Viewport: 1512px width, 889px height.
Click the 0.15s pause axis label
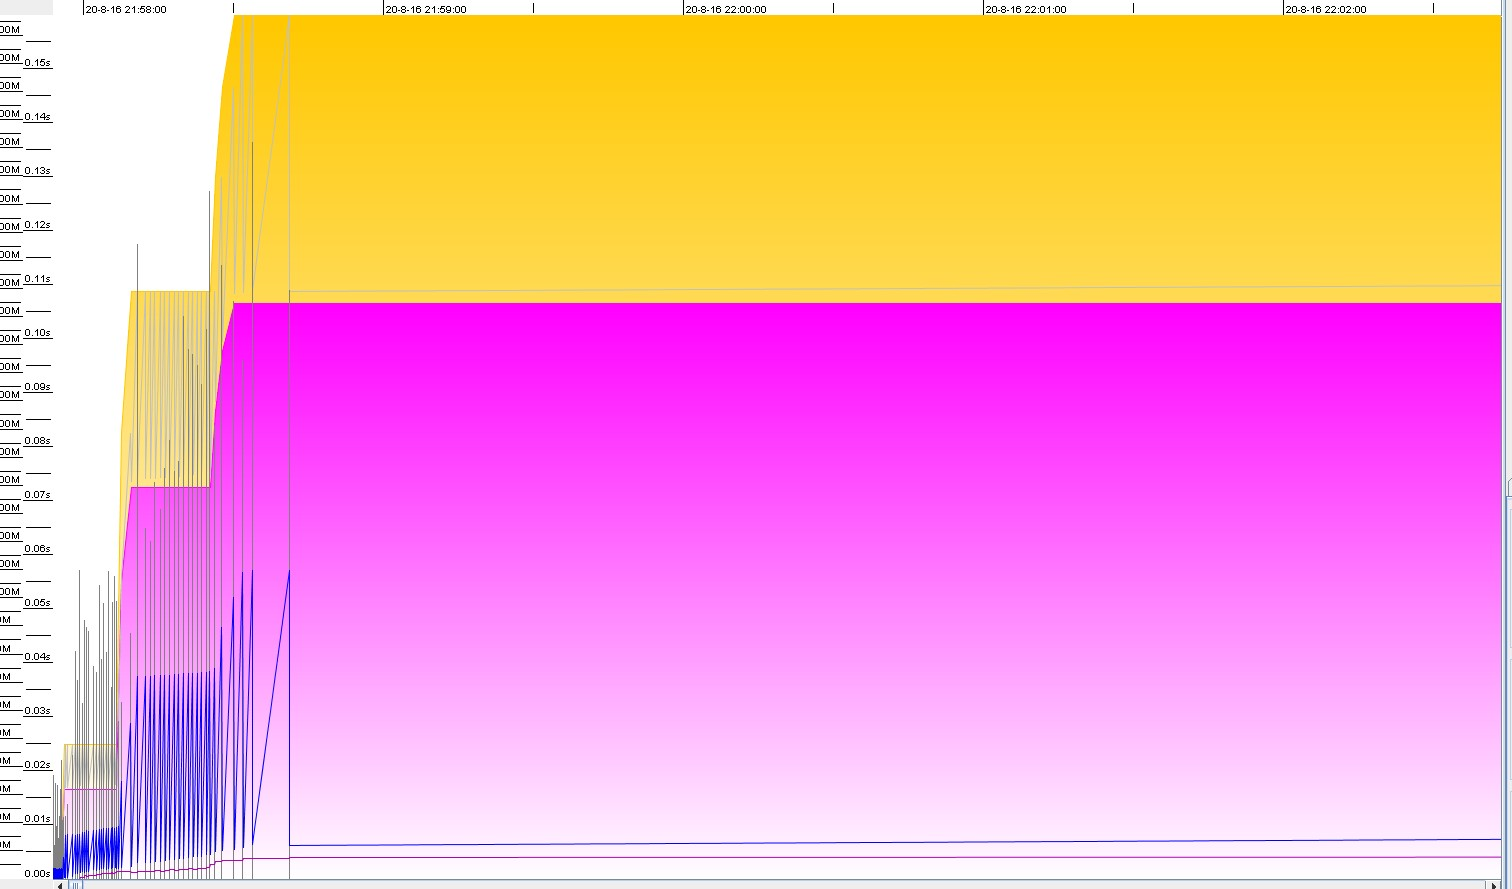click(38, 62)
